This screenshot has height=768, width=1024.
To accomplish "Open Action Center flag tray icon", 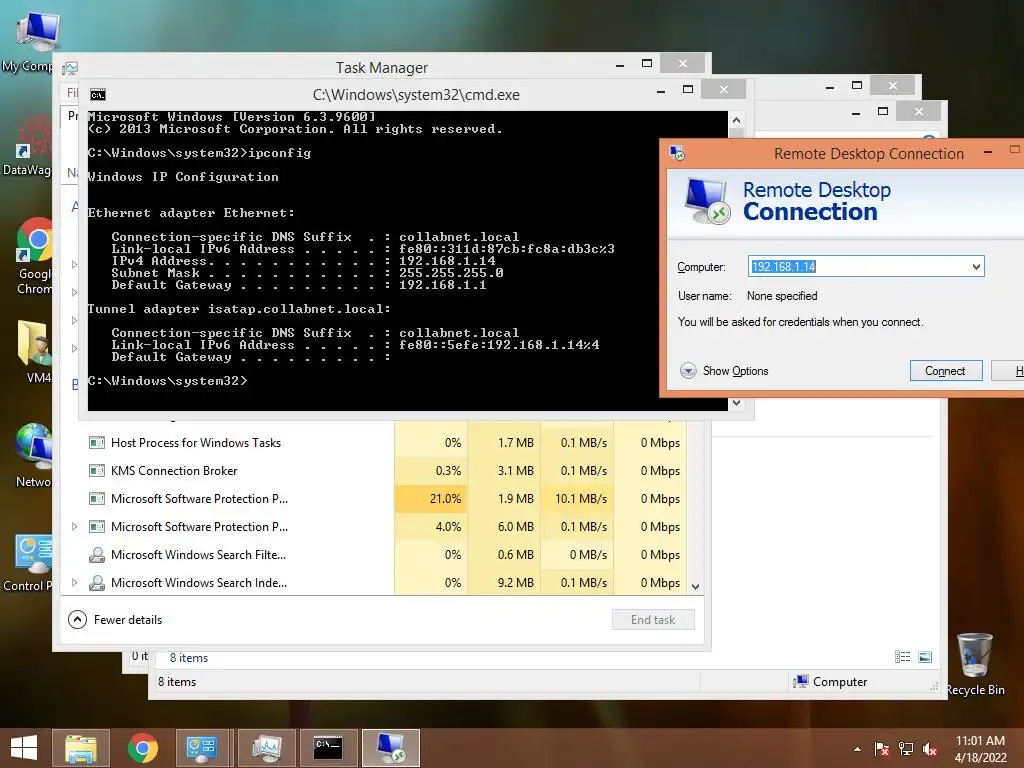I will 882,749.
